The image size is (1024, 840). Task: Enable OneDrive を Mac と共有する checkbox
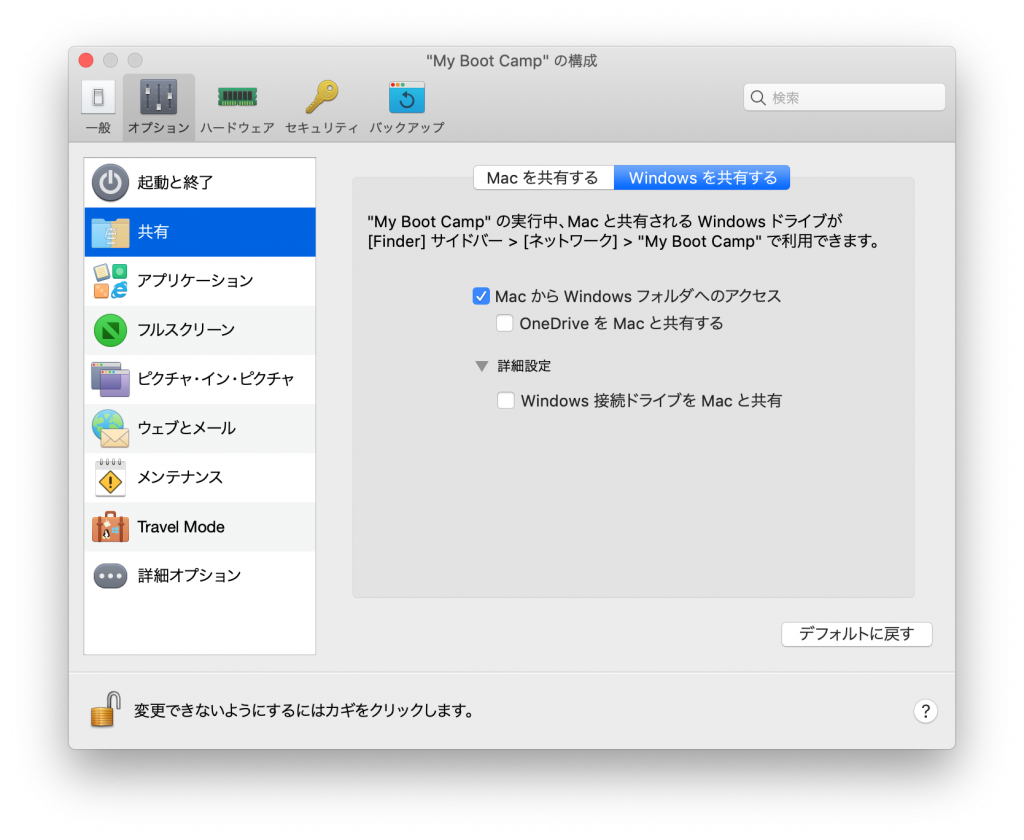(504, 323)
